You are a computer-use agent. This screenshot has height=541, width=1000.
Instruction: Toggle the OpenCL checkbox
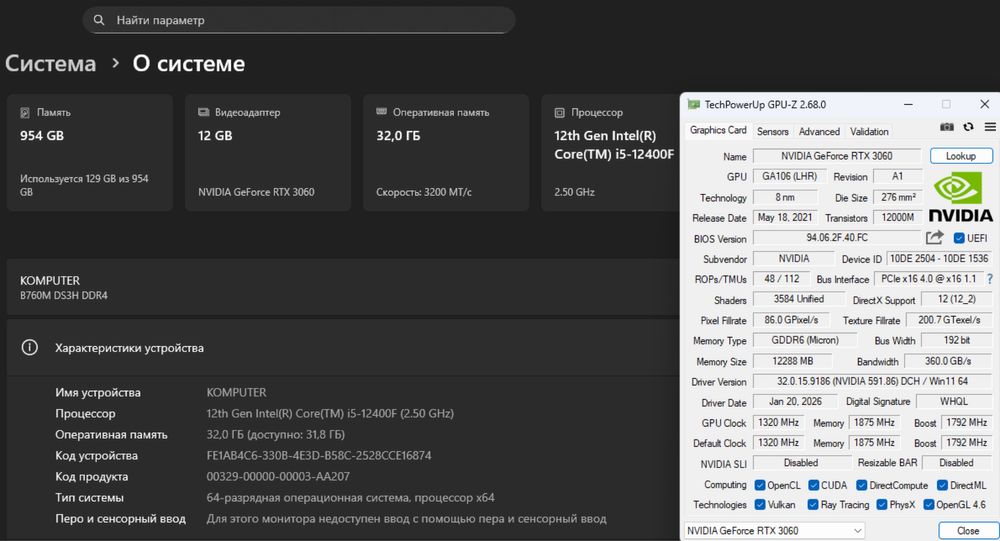click(x=760, y=485)
